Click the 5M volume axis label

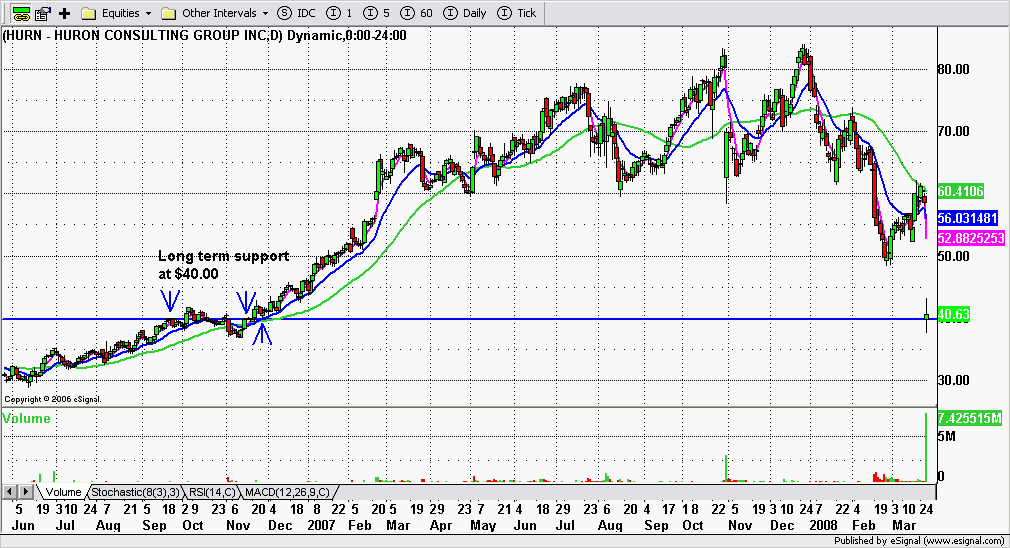click(946, 437)
